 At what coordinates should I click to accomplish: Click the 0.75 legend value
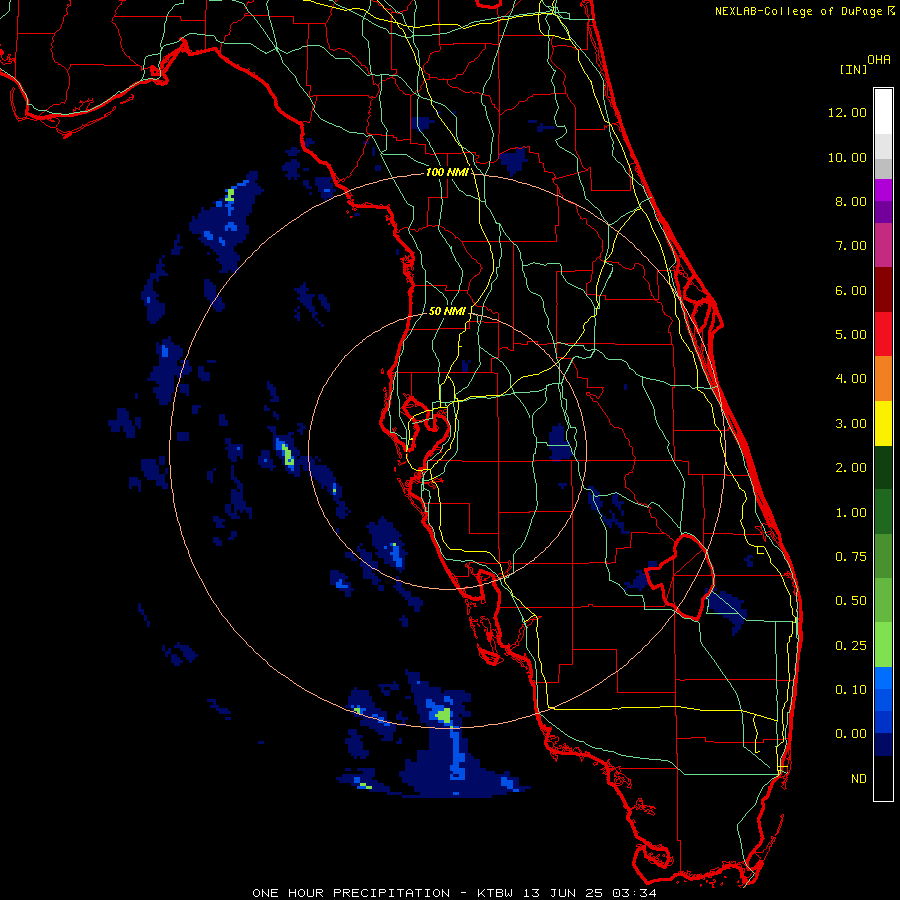click(851, 557)
